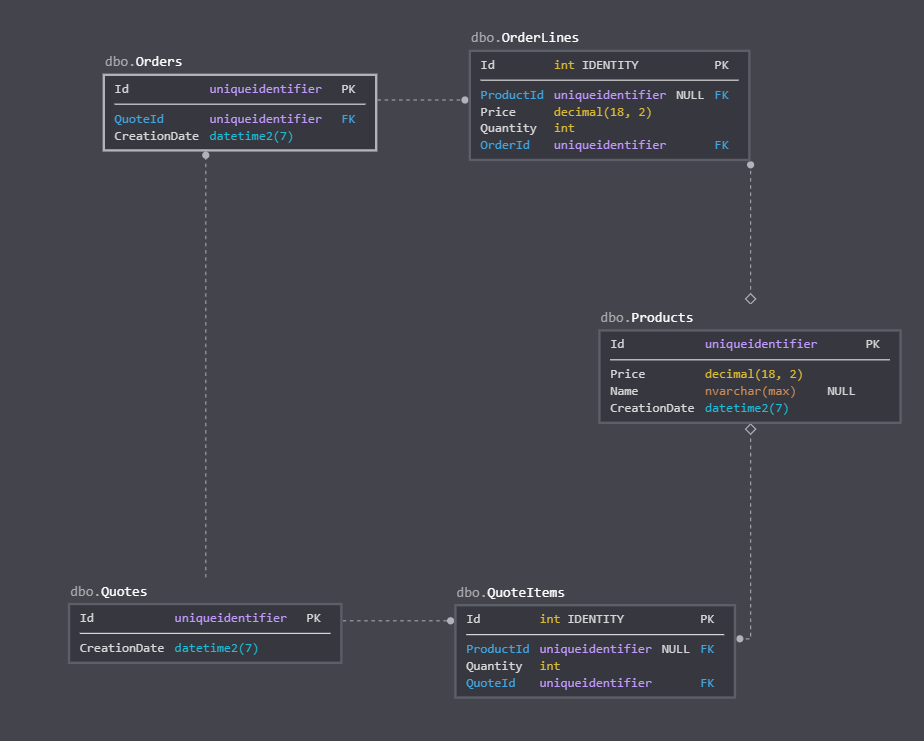Toggle the NULL marker on Name in Products

[x=841, y=391]
